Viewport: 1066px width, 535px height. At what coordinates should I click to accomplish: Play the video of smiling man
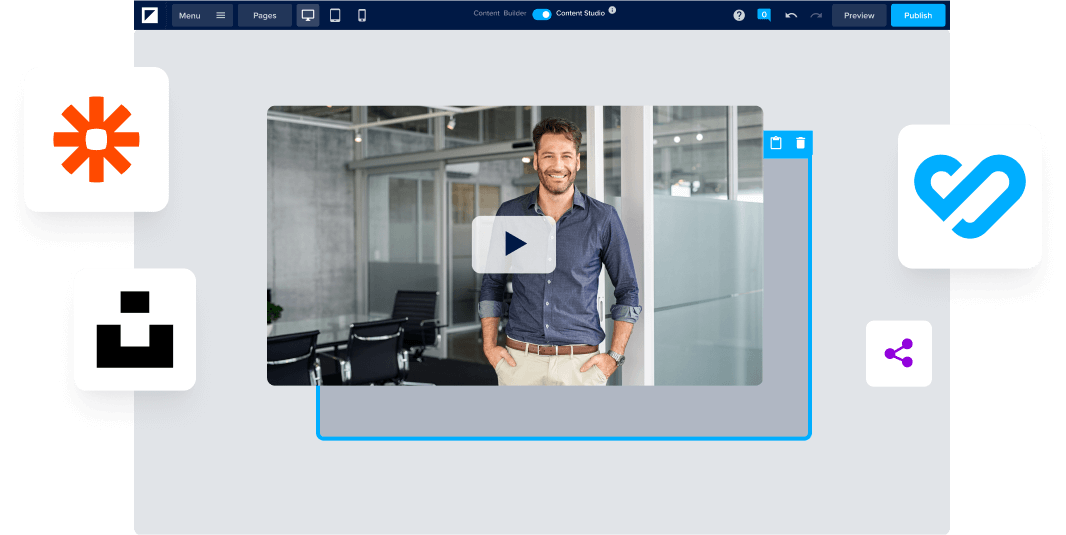[514, 244]
